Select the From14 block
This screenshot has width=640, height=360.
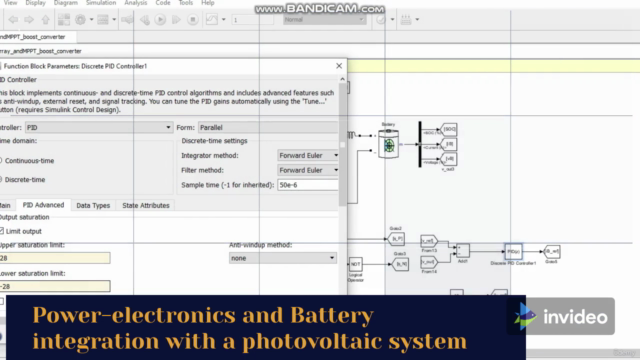coord(429,262)
